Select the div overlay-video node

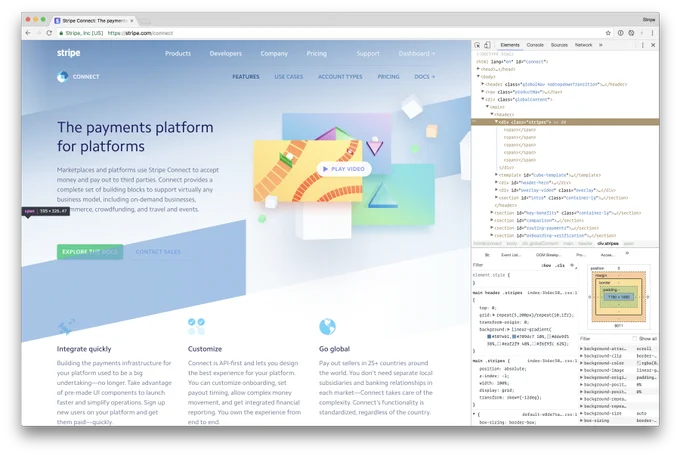[557, 190]
